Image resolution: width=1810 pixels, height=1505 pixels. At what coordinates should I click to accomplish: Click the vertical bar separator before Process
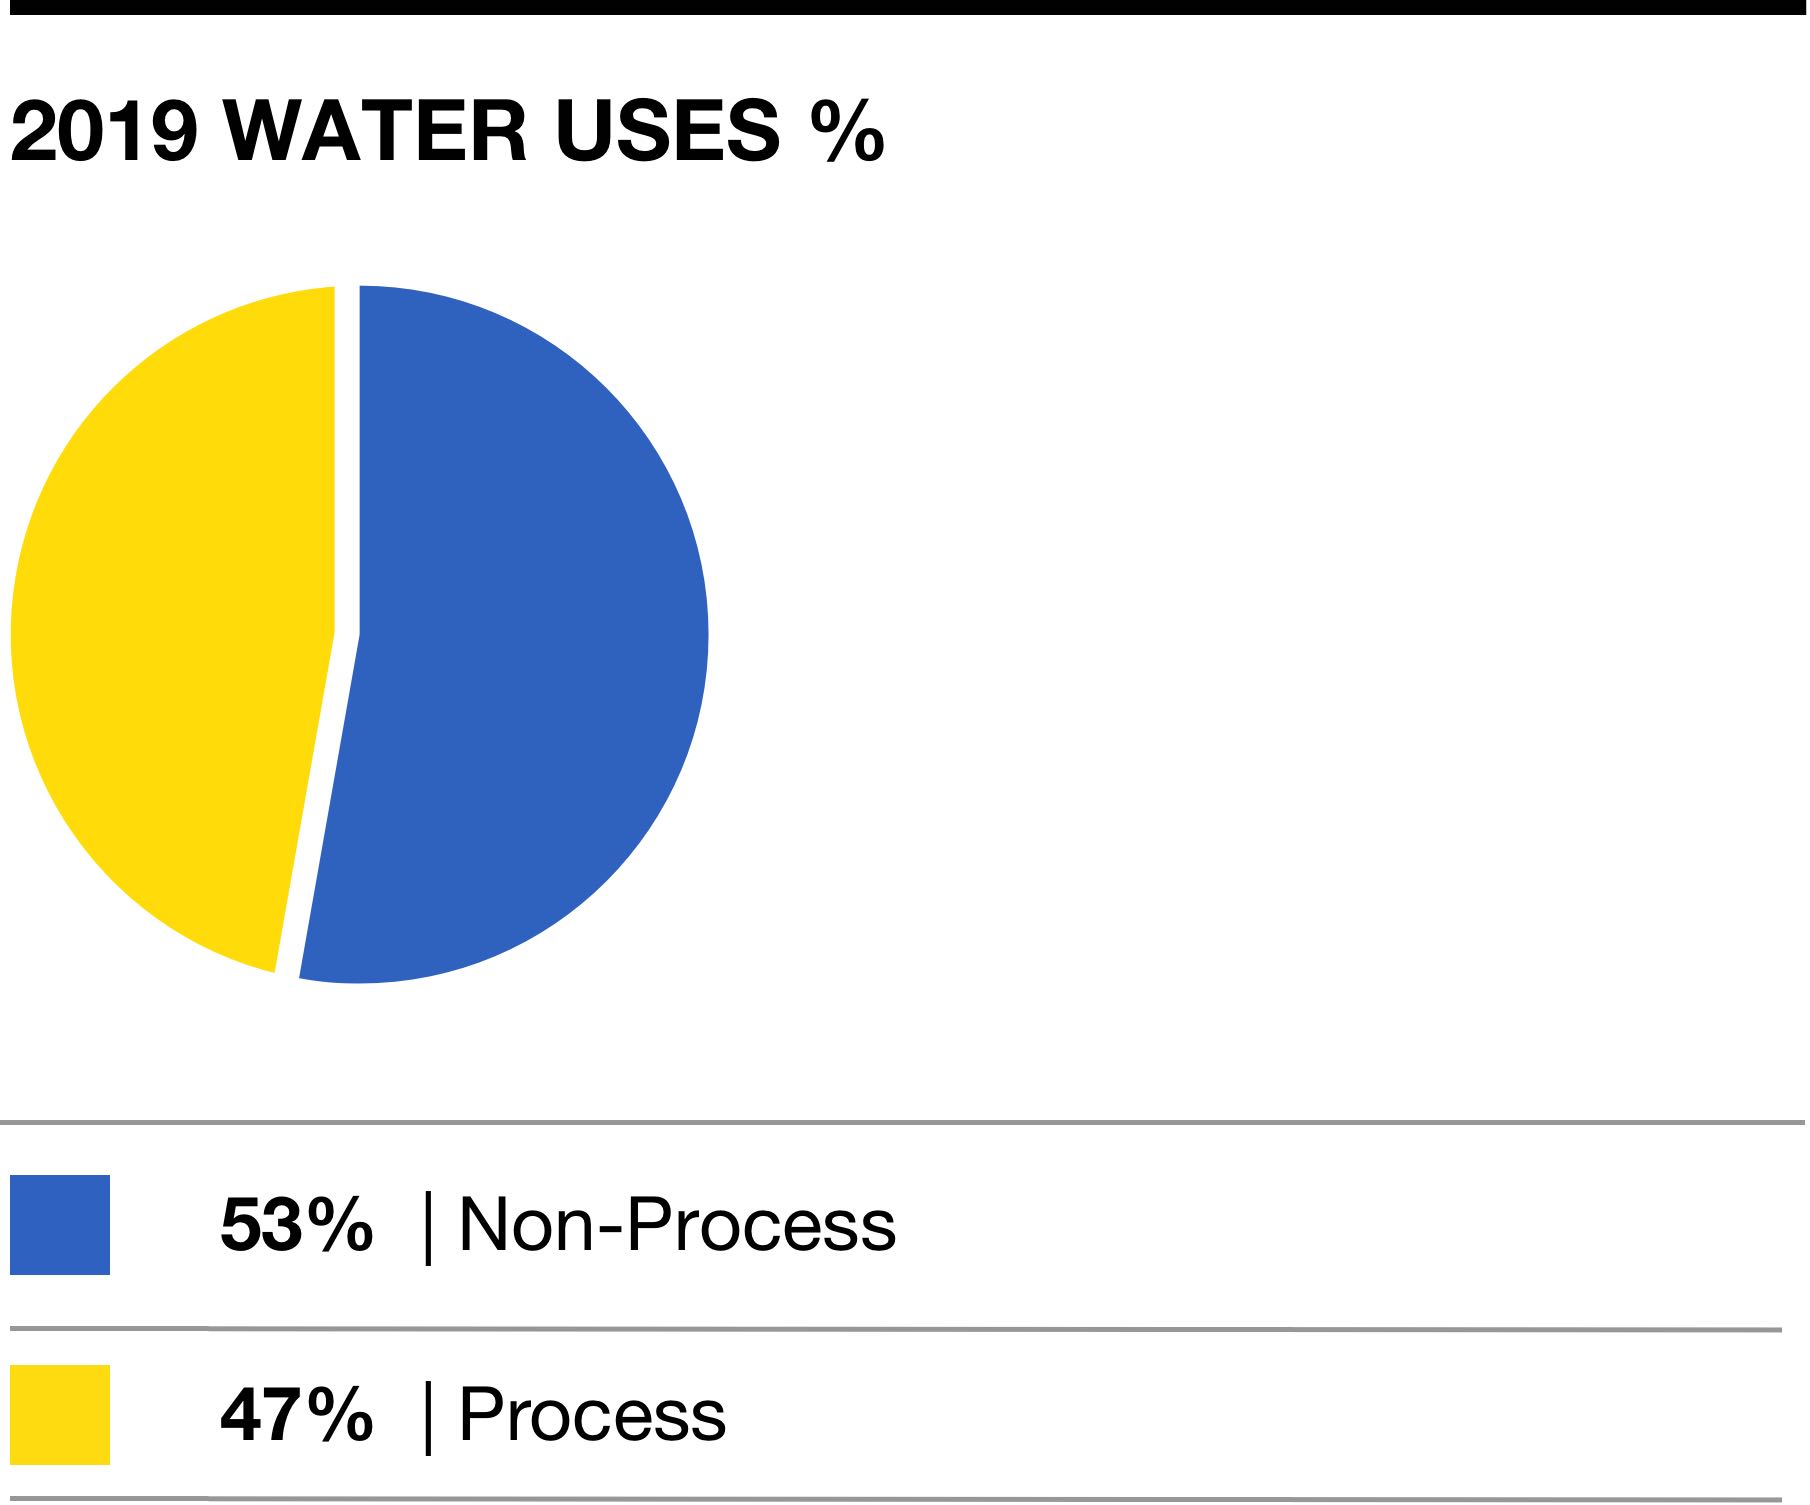[429, 1418]
